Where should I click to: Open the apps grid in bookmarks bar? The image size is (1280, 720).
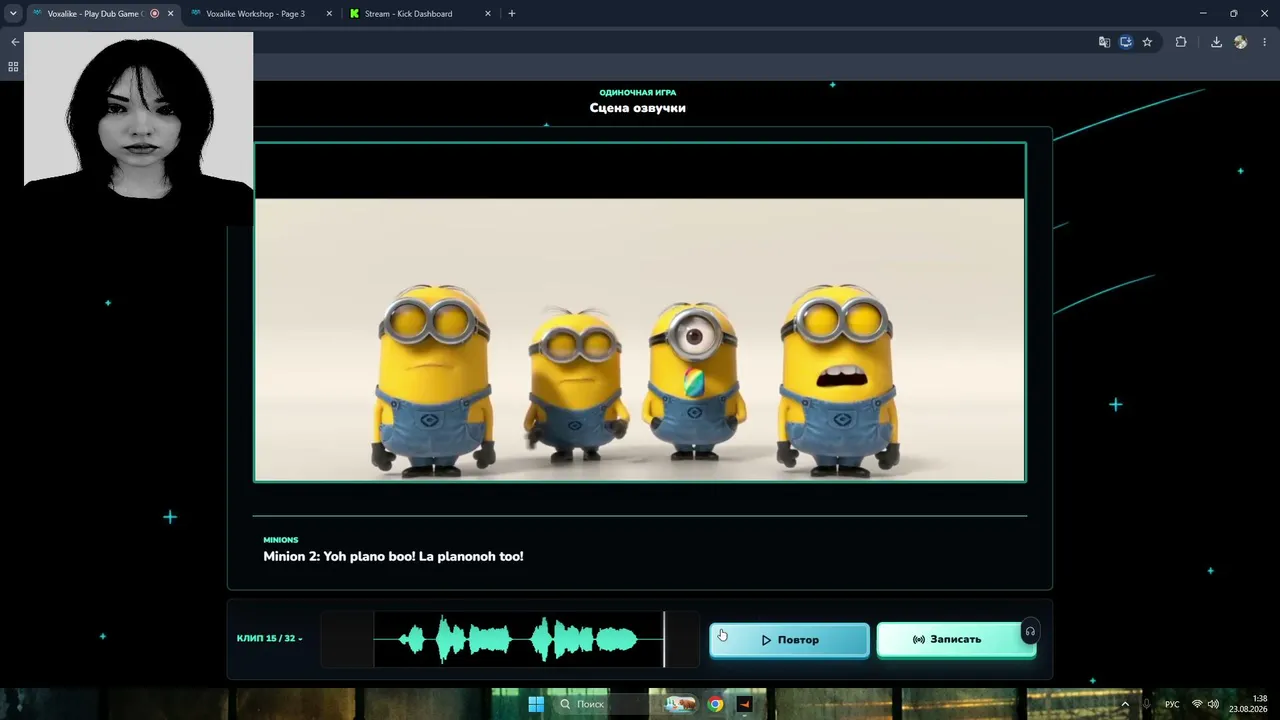[x=13, y=67]
